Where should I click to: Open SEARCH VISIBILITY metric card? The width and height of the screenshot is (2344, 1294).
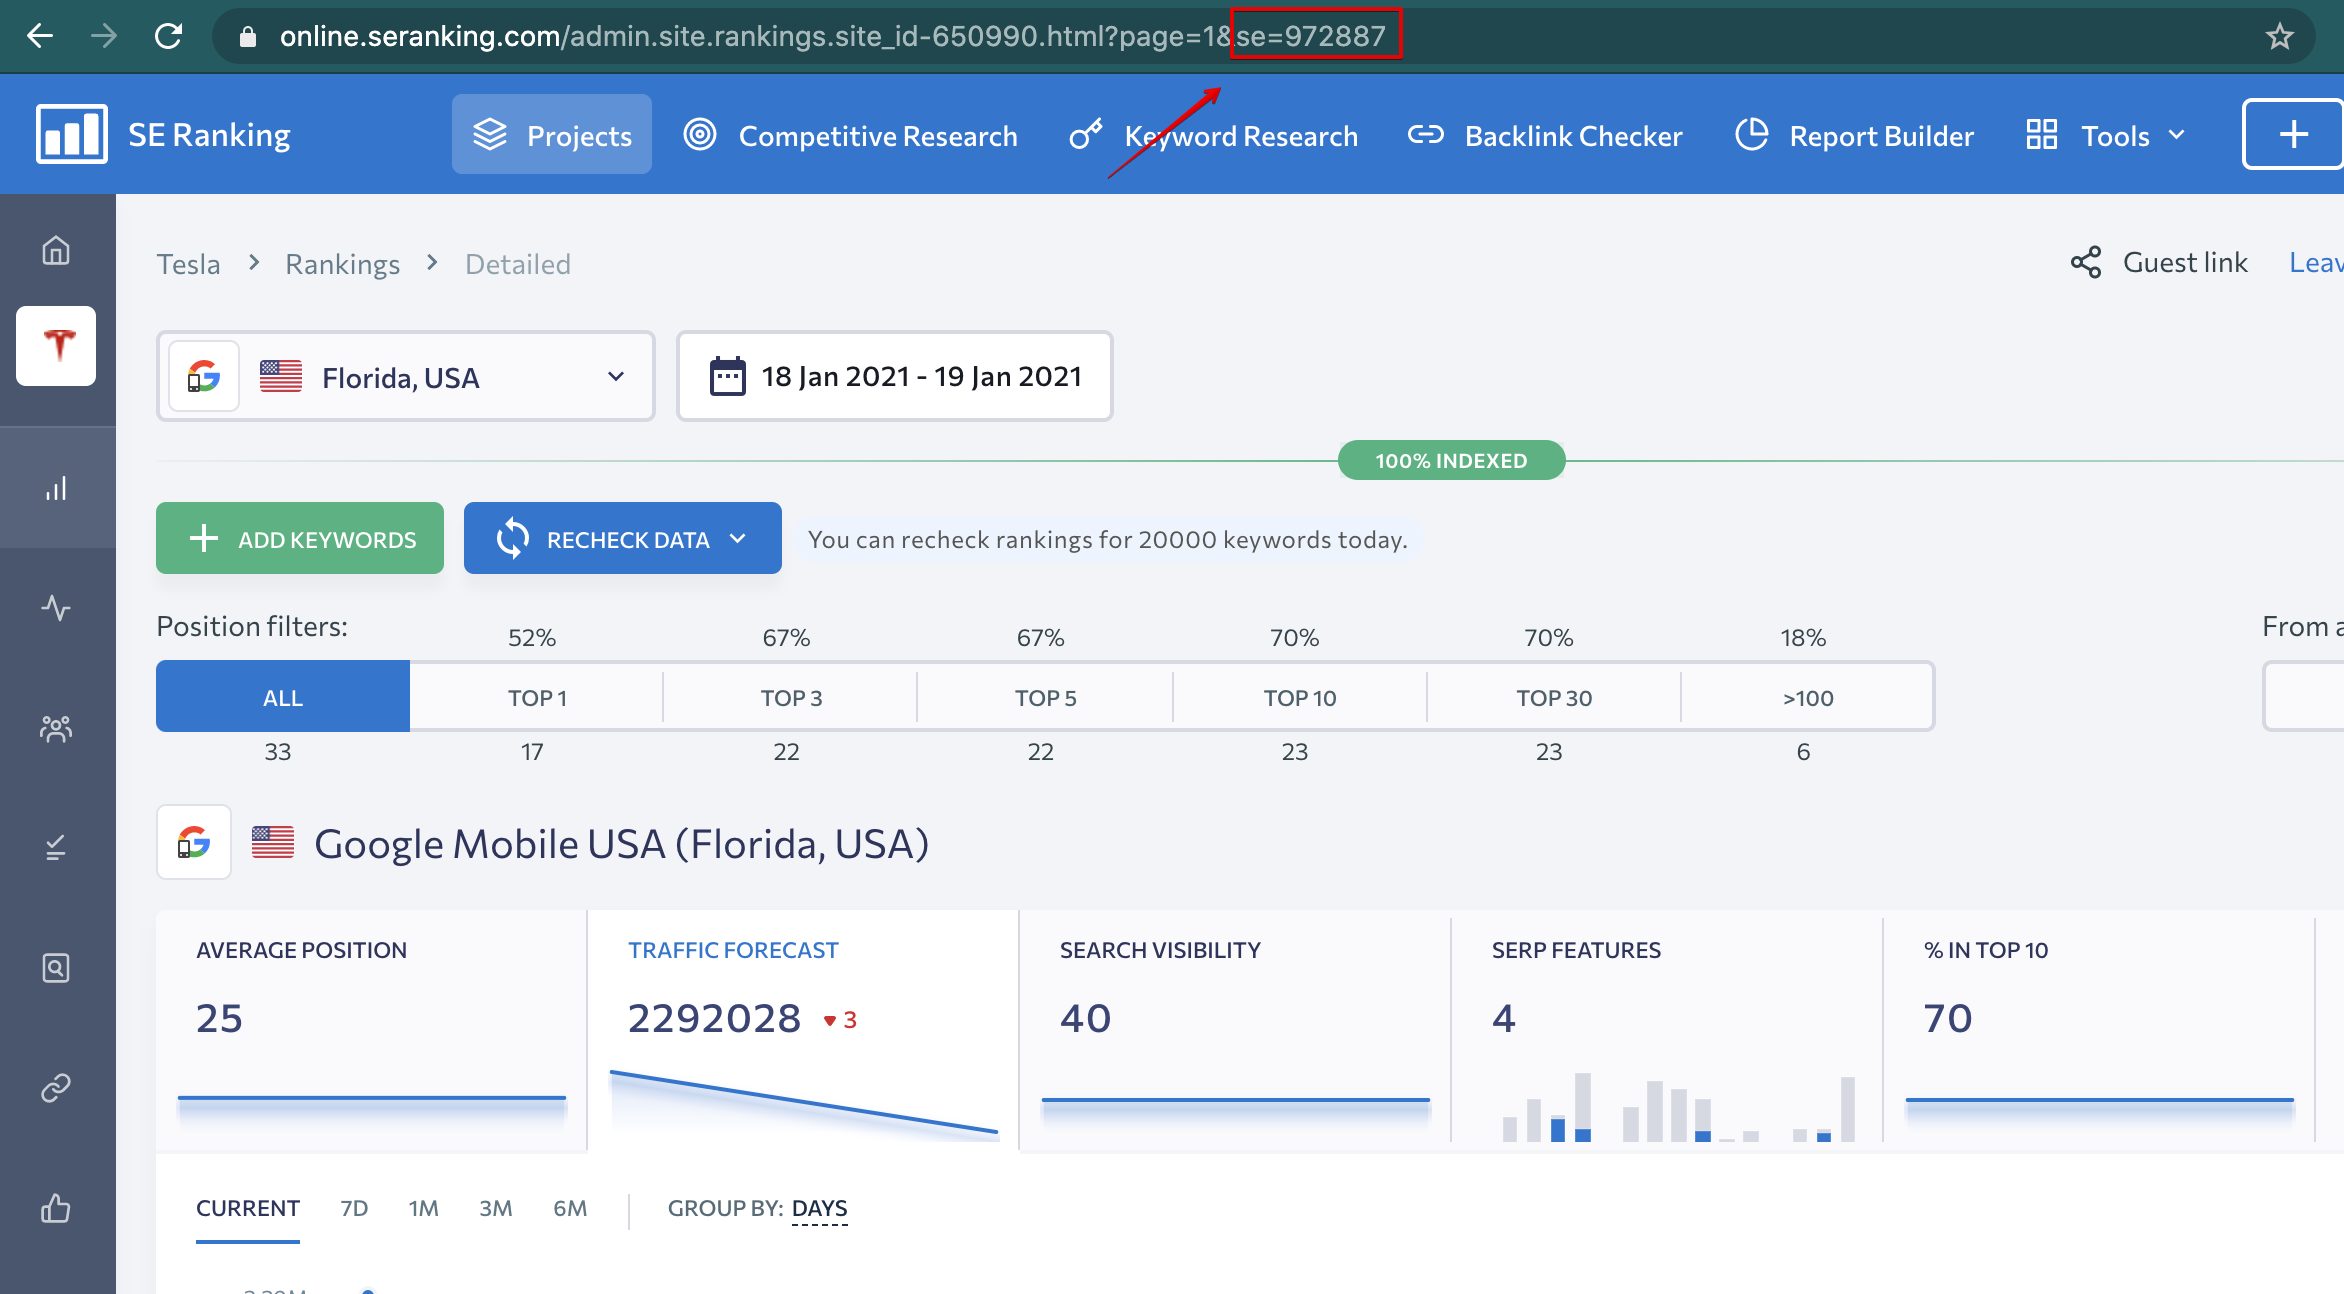tap(1235, 1030)
